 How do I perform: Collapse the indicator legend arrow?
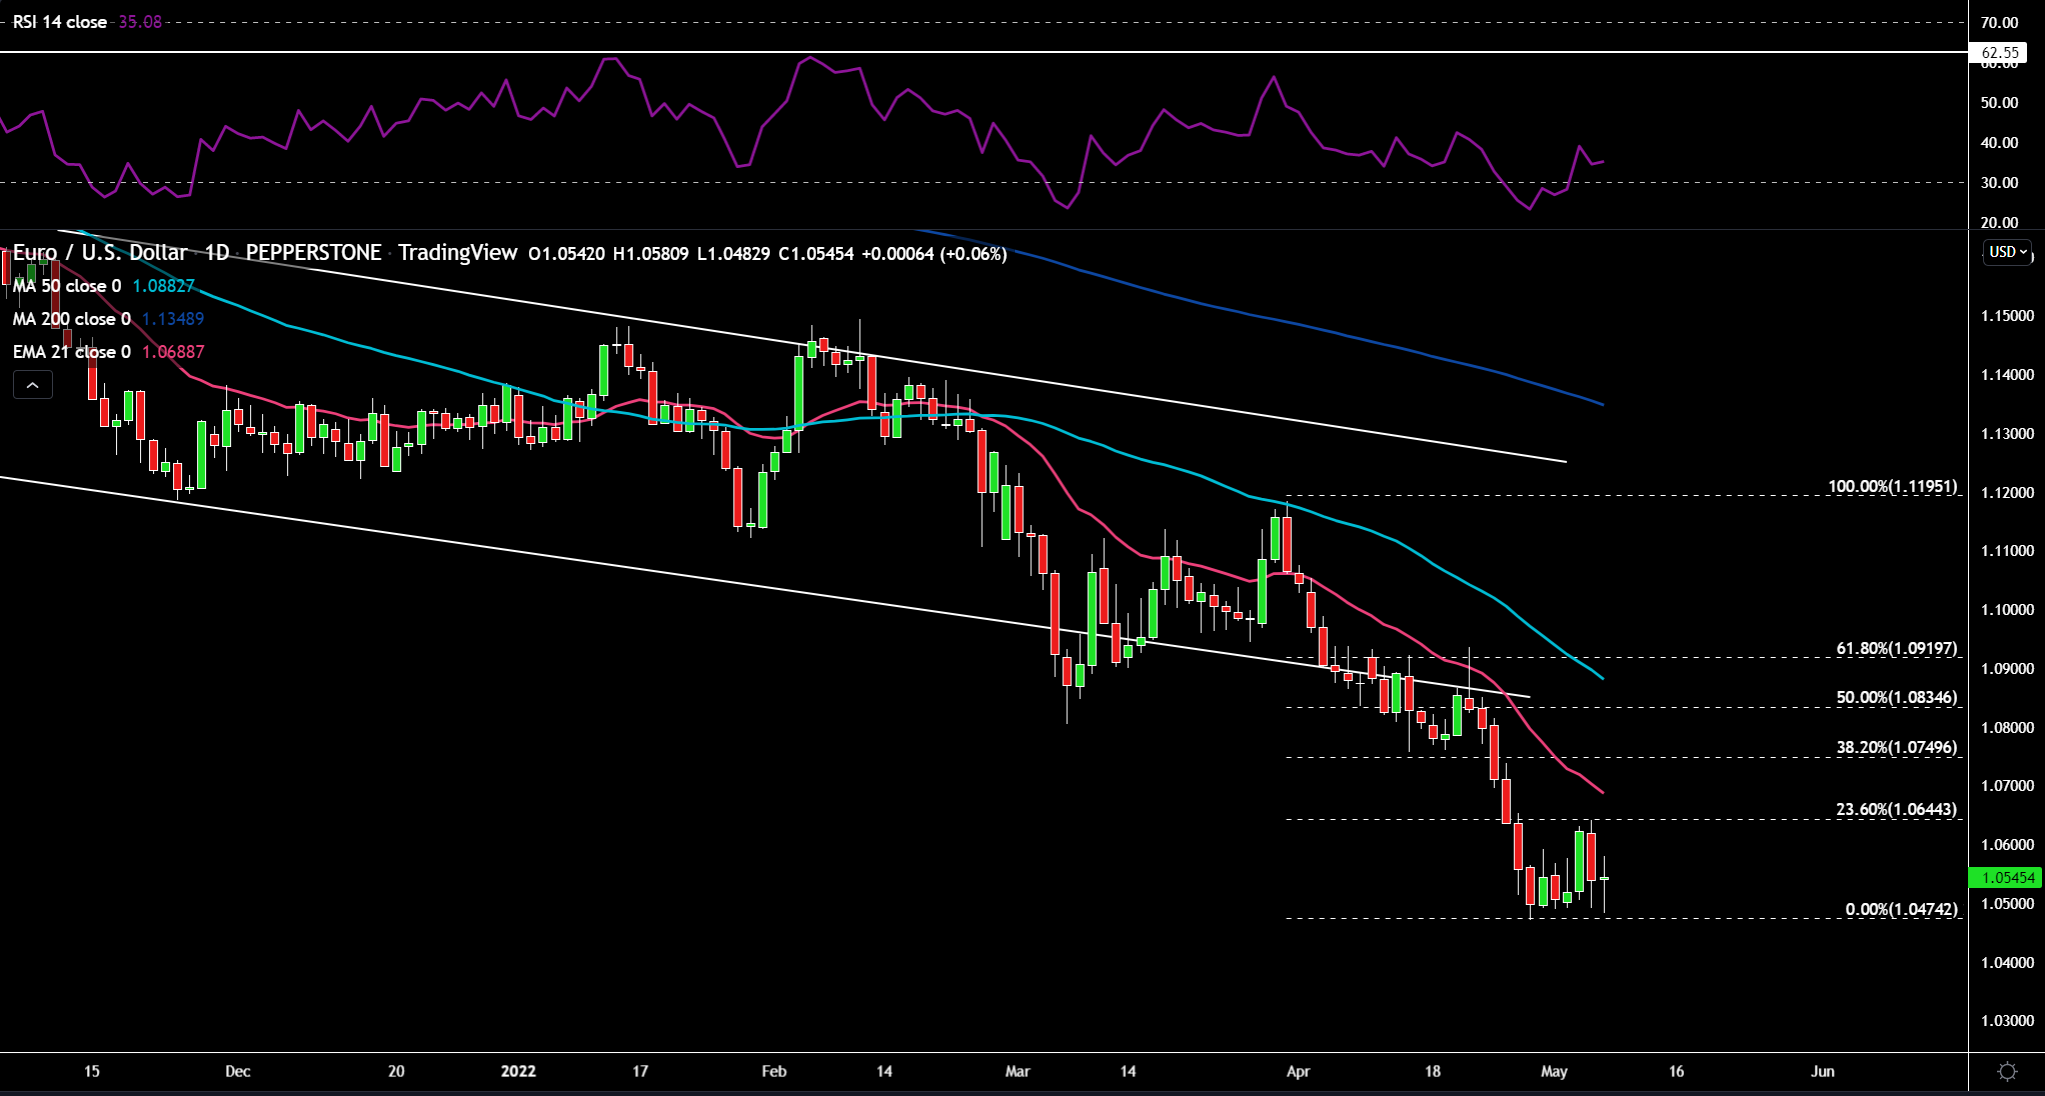tap(33, 385)
